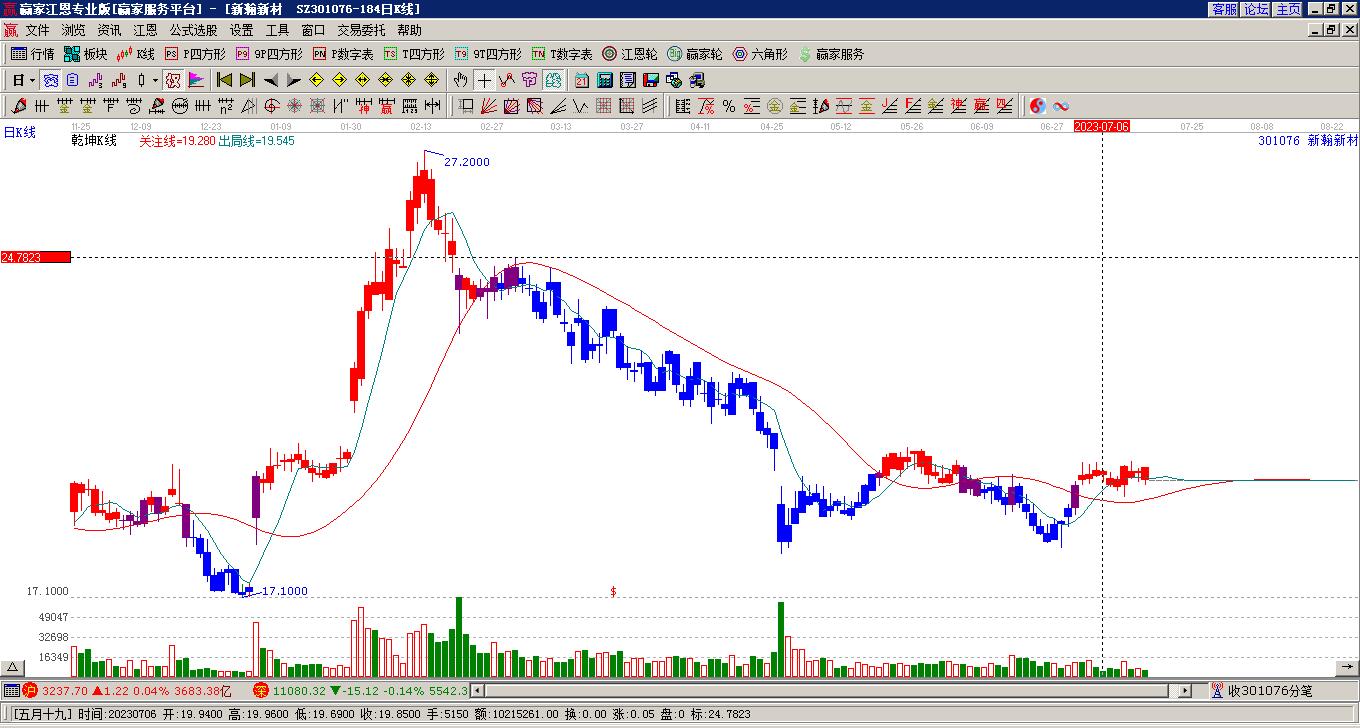
Task: Open the T四方形 tool
Action: [x=414, y=54]
